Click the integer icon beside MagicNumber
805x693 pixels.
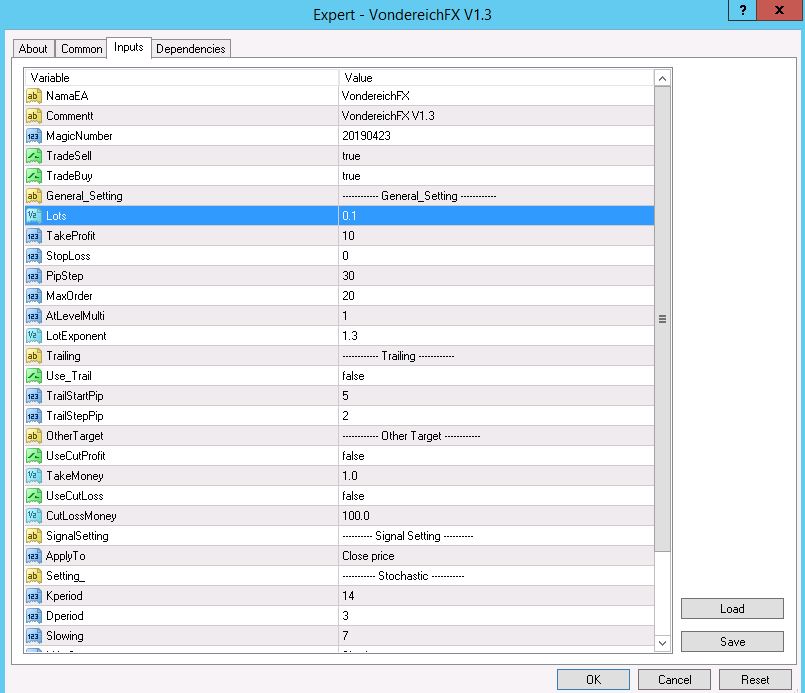(x=33, y=136)
